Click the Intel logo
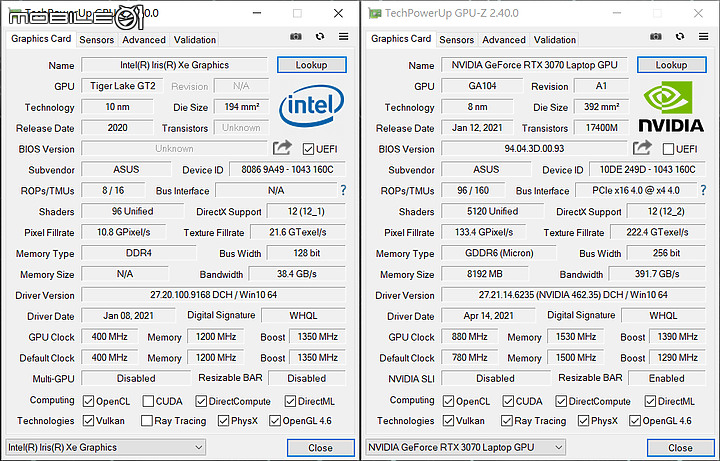Image resolution: width=720 pixels, height=461 pixels. tap(311, 106)
